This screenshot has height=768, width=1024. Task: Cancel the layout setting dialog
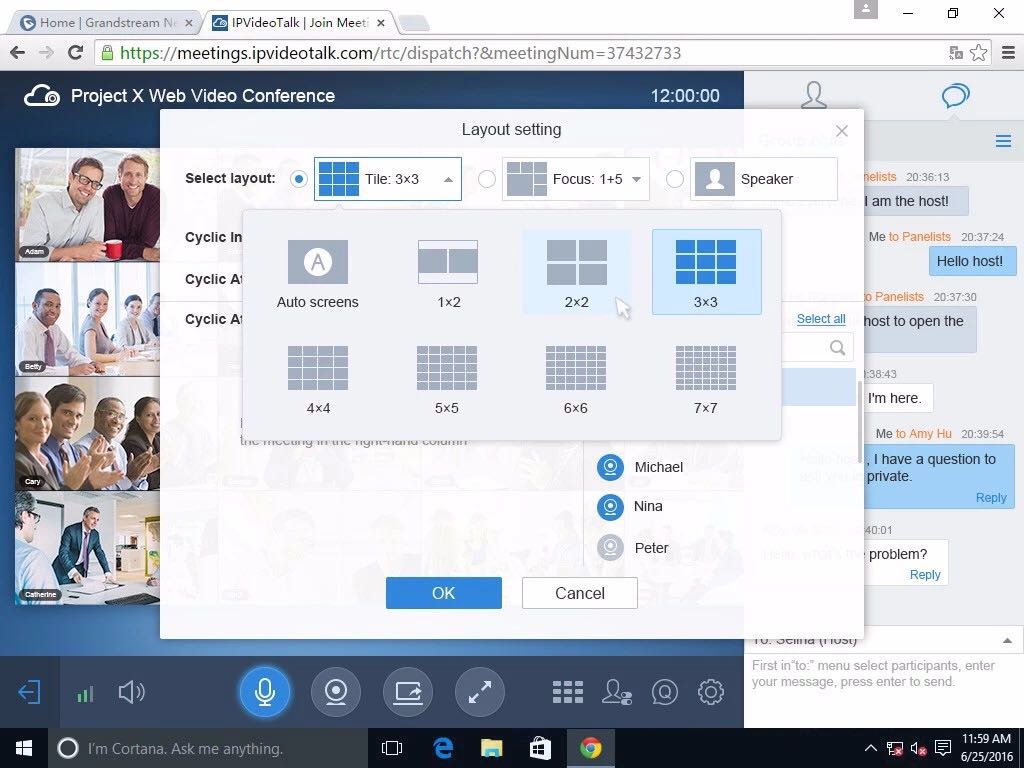(579, 593)
